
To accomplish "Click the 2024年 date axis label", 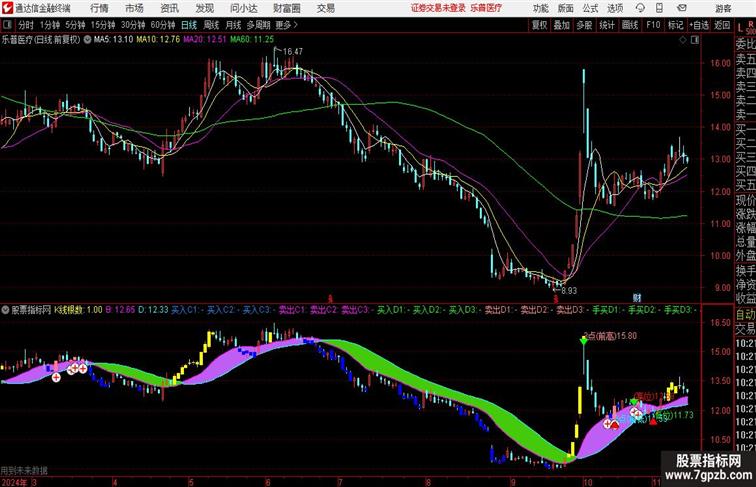I will pos(14,482).
